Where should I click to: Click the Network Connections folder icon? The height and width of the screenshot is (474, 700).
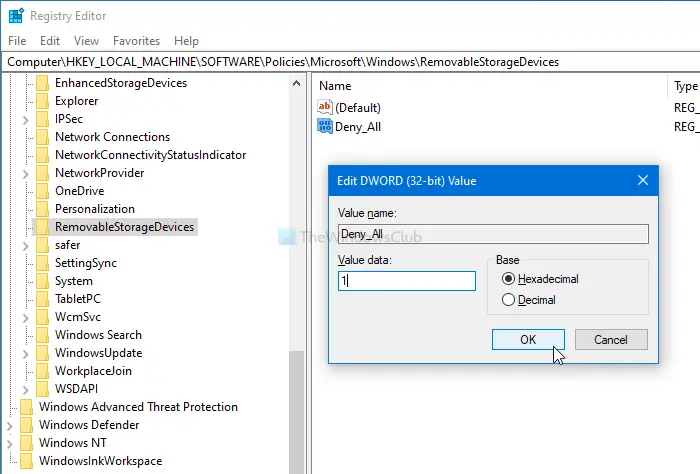pyautogui.click(x=42, y=137)
